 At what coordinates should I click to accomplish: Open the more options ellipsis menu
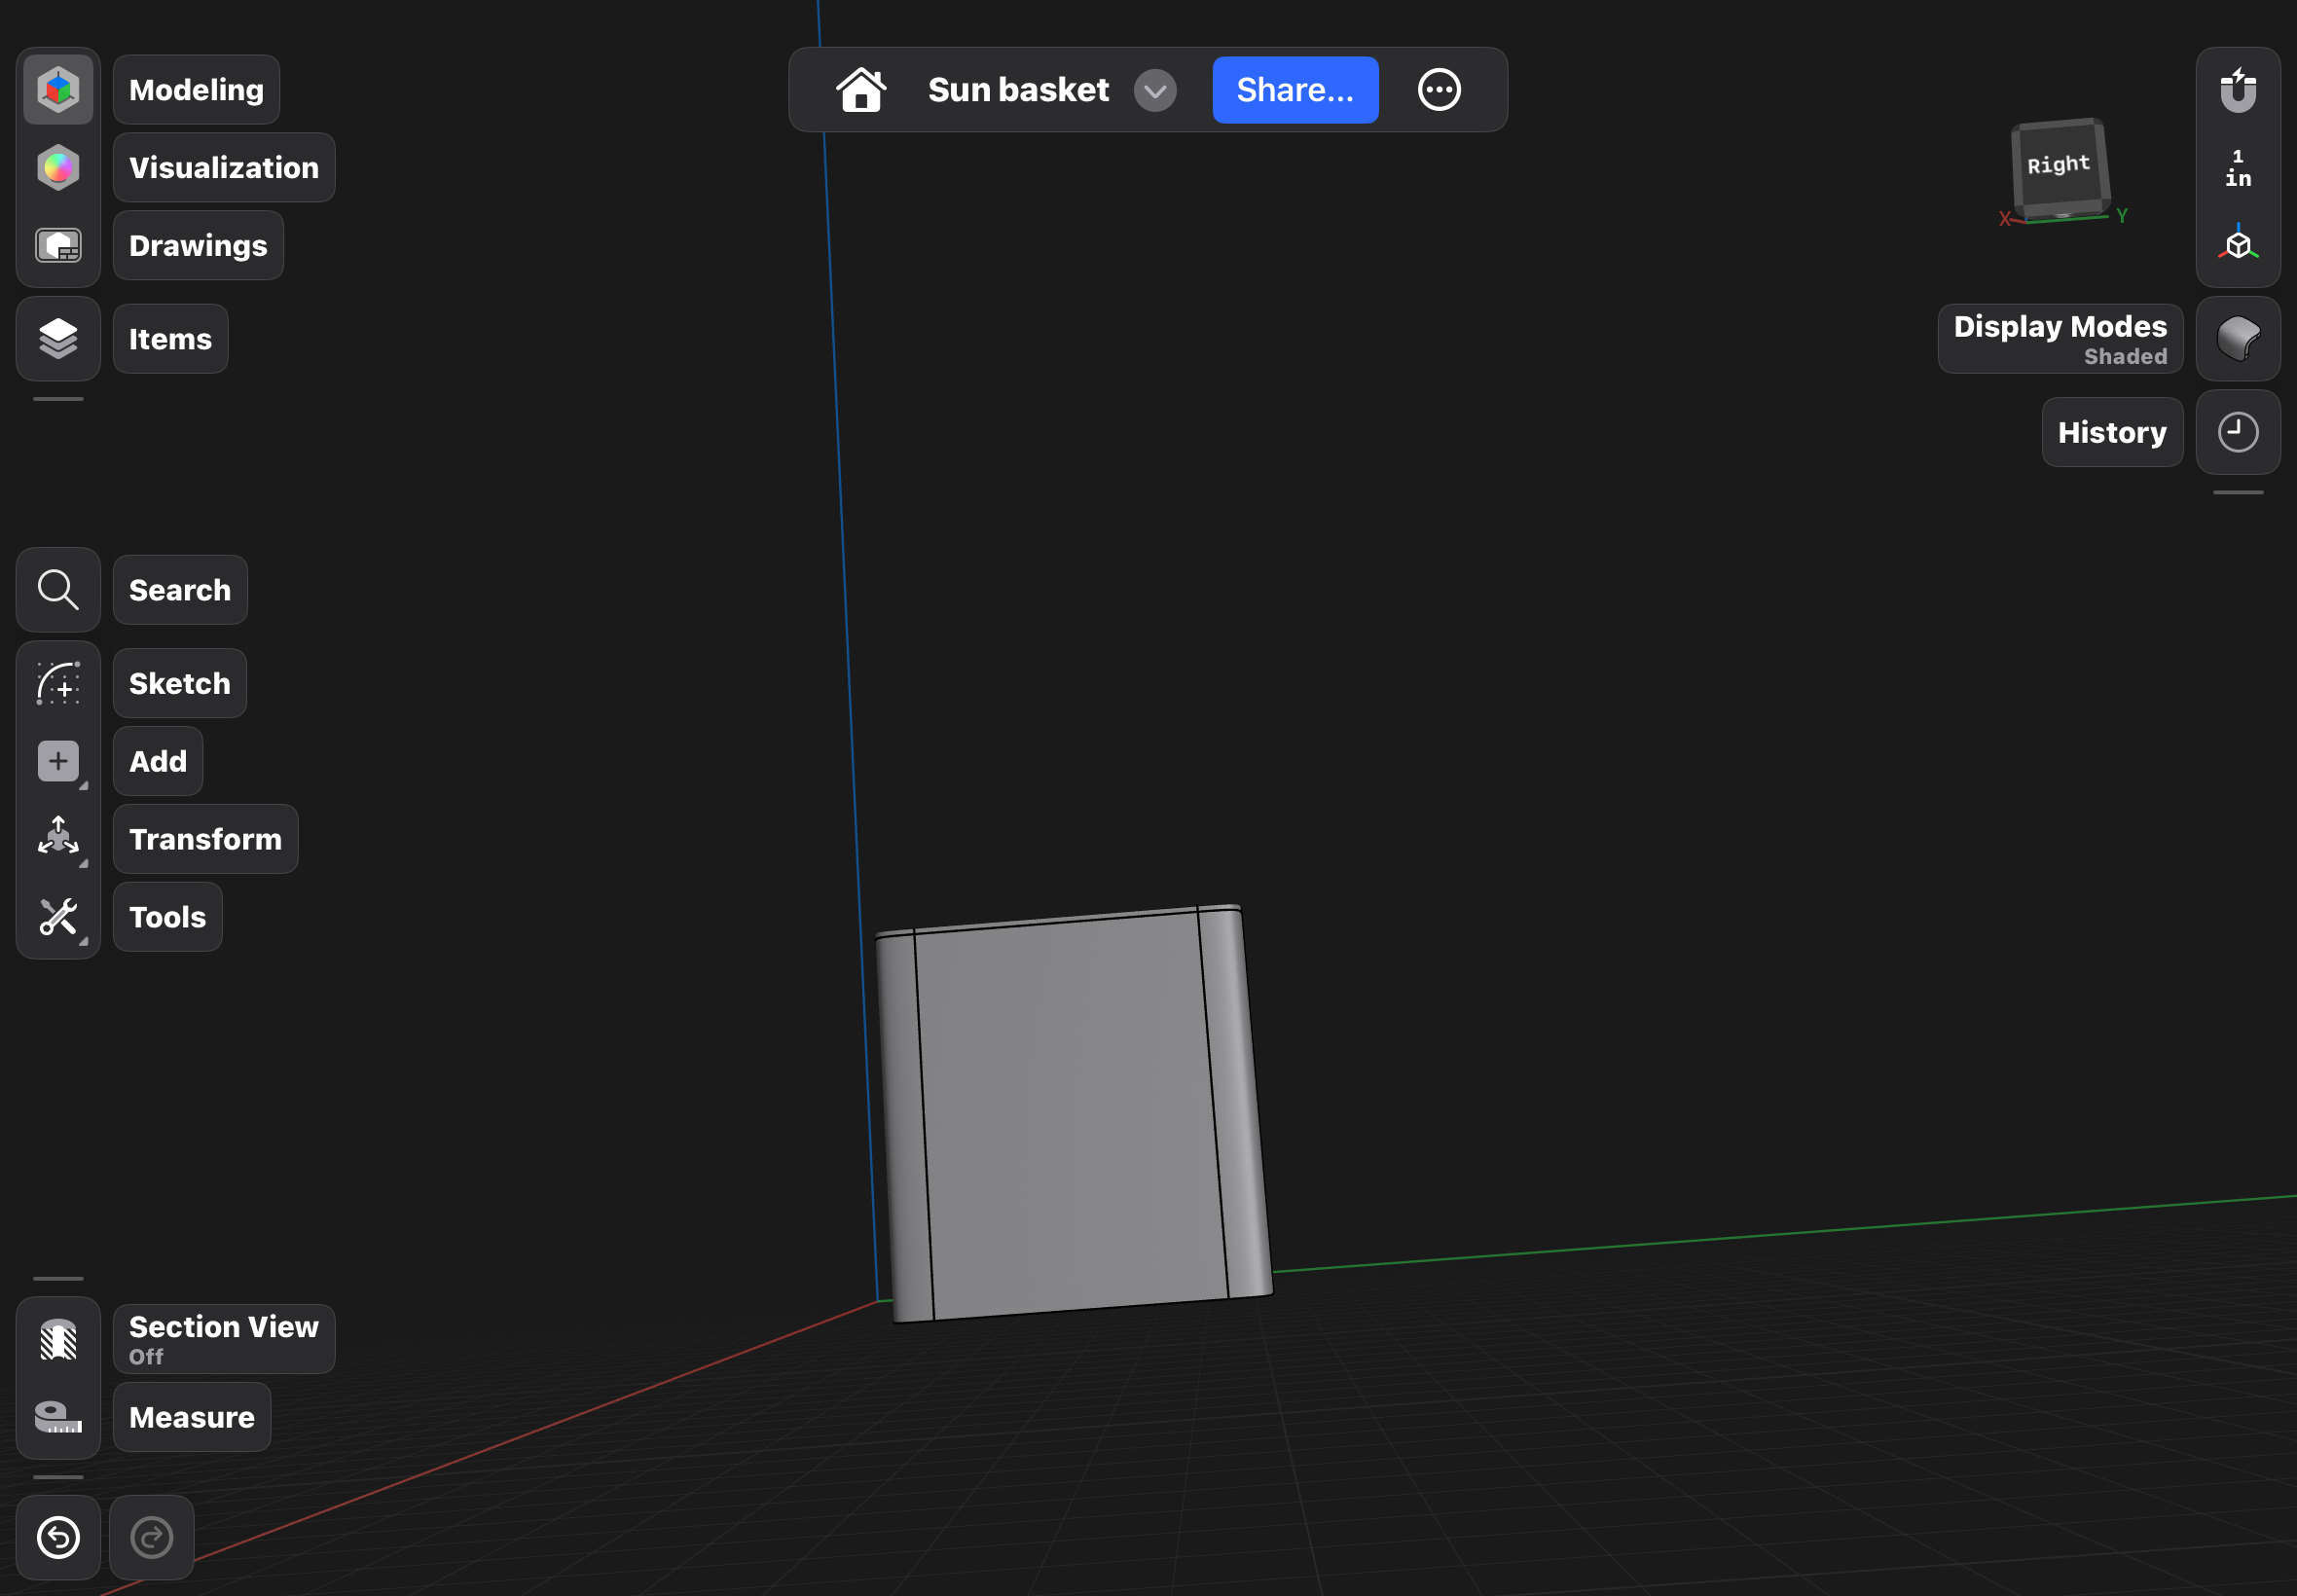pos(1439,90)
